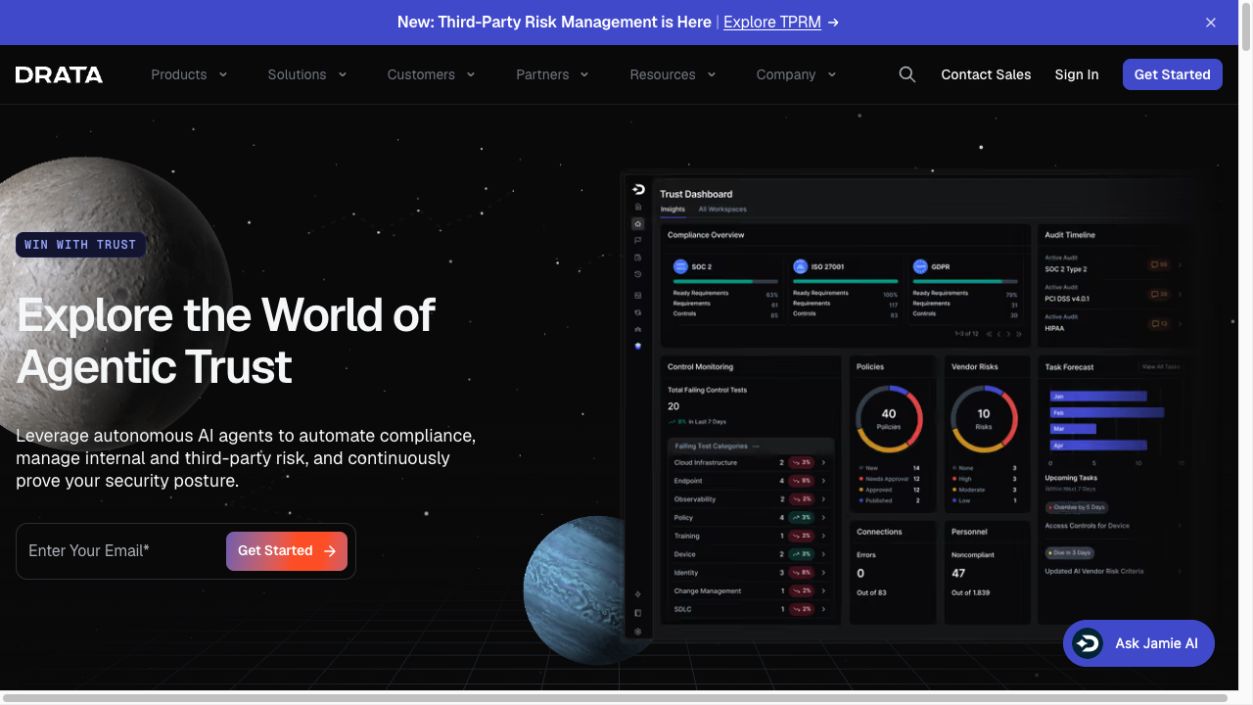Click the Identity red trend badge
This screenshot has width=1253, height=705.
pyautogui.click(x=801, y=573)
